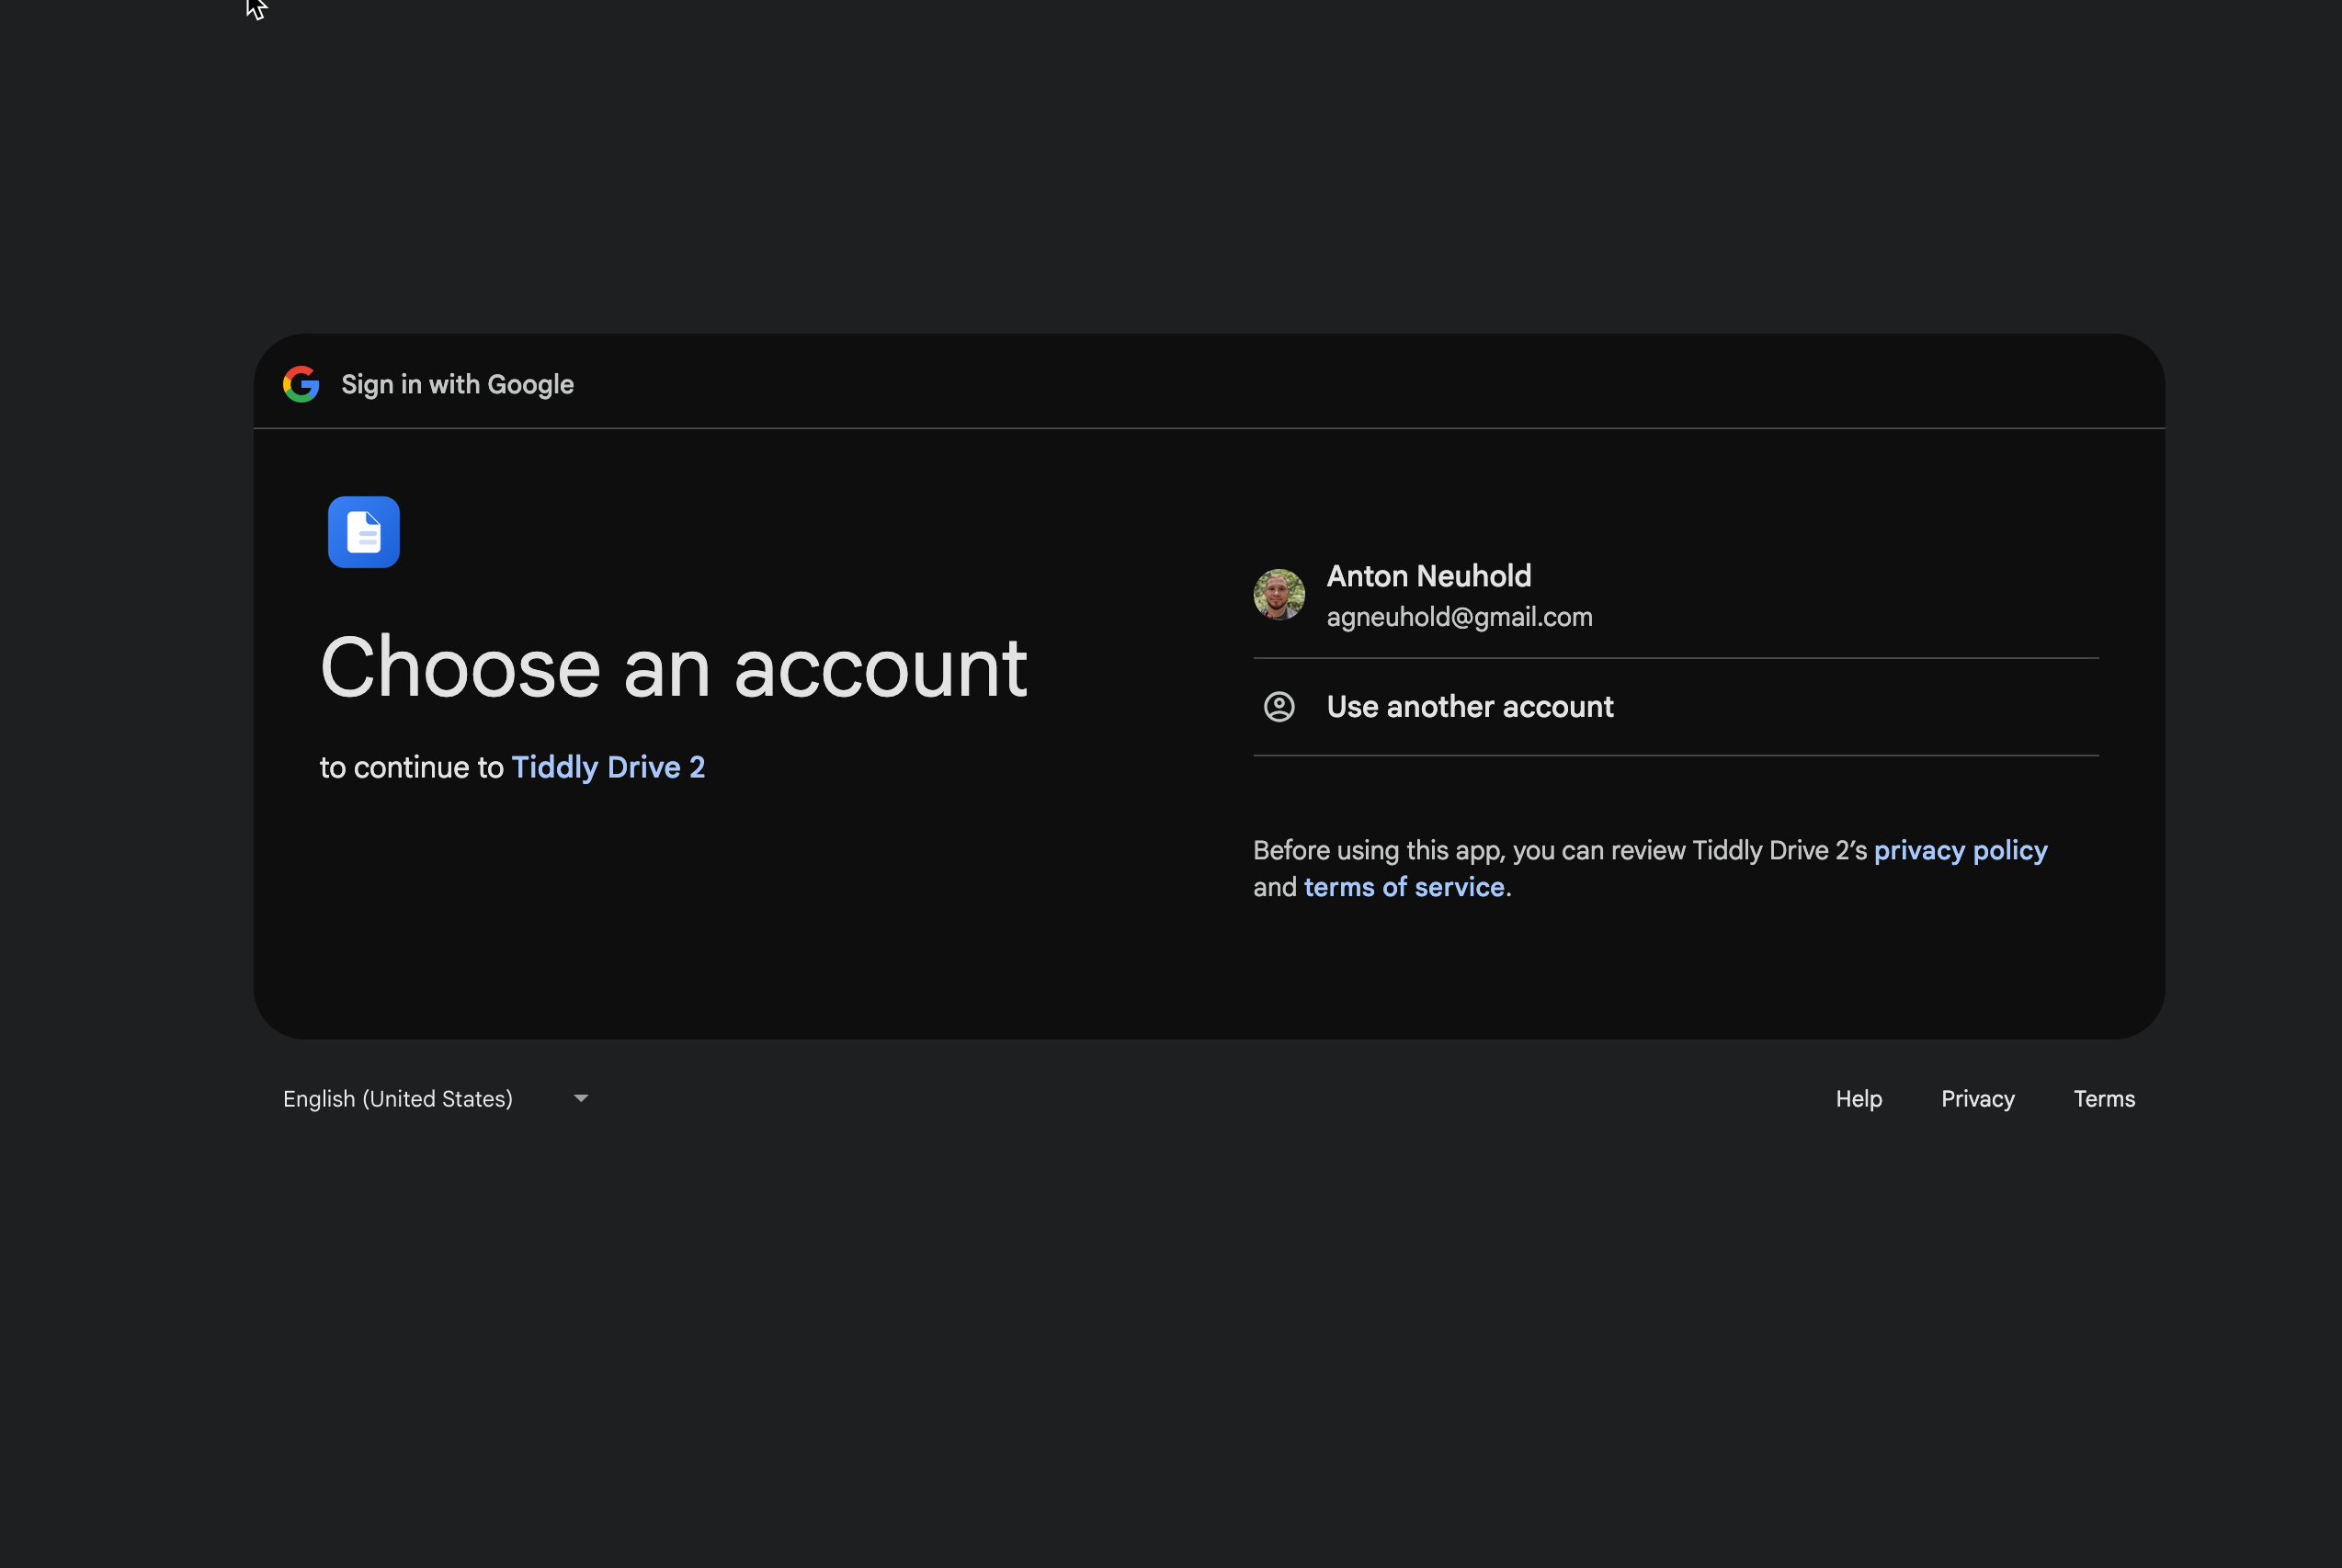Click the Help footer link
This screenshot has height=1568, width=2342.
(x=1858, y=1099)
